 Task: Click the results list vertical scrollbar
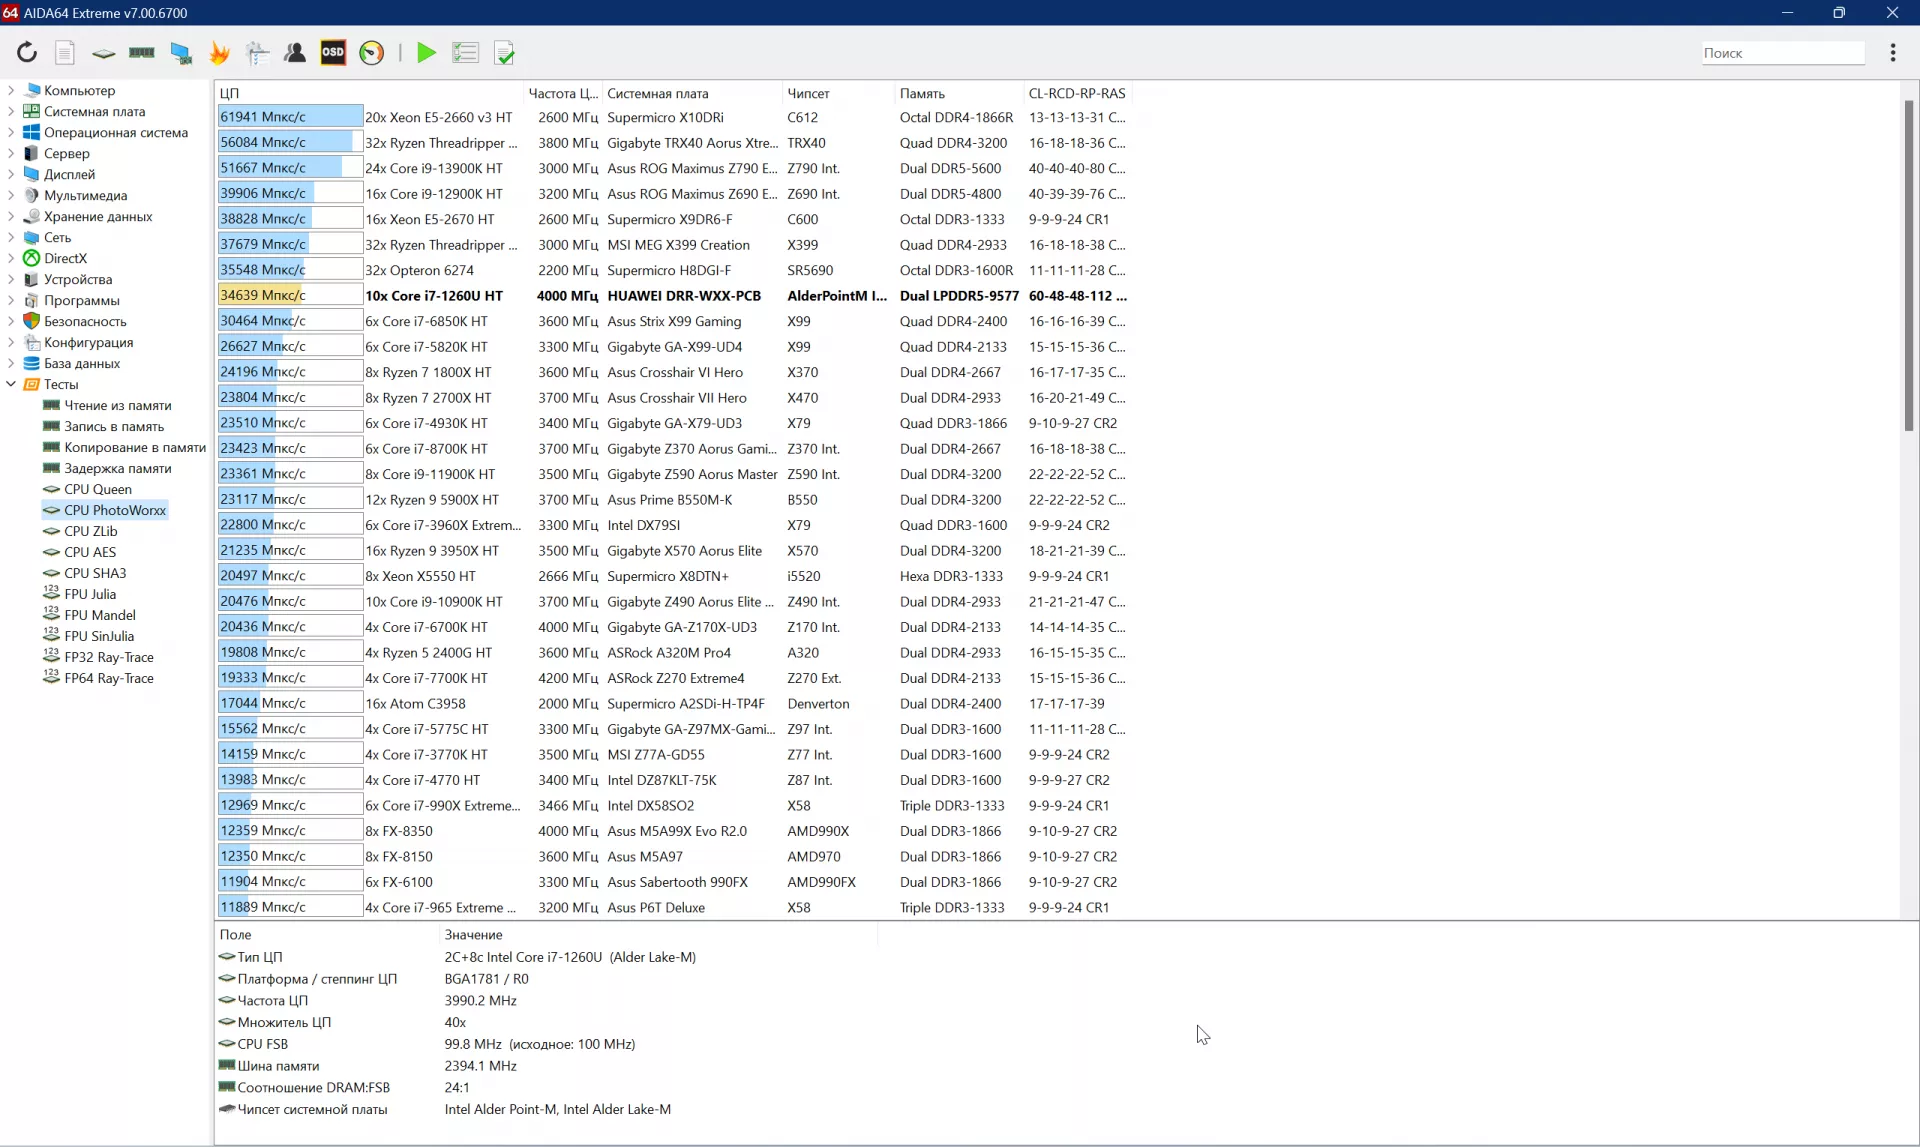click(x=1909, y=265)
